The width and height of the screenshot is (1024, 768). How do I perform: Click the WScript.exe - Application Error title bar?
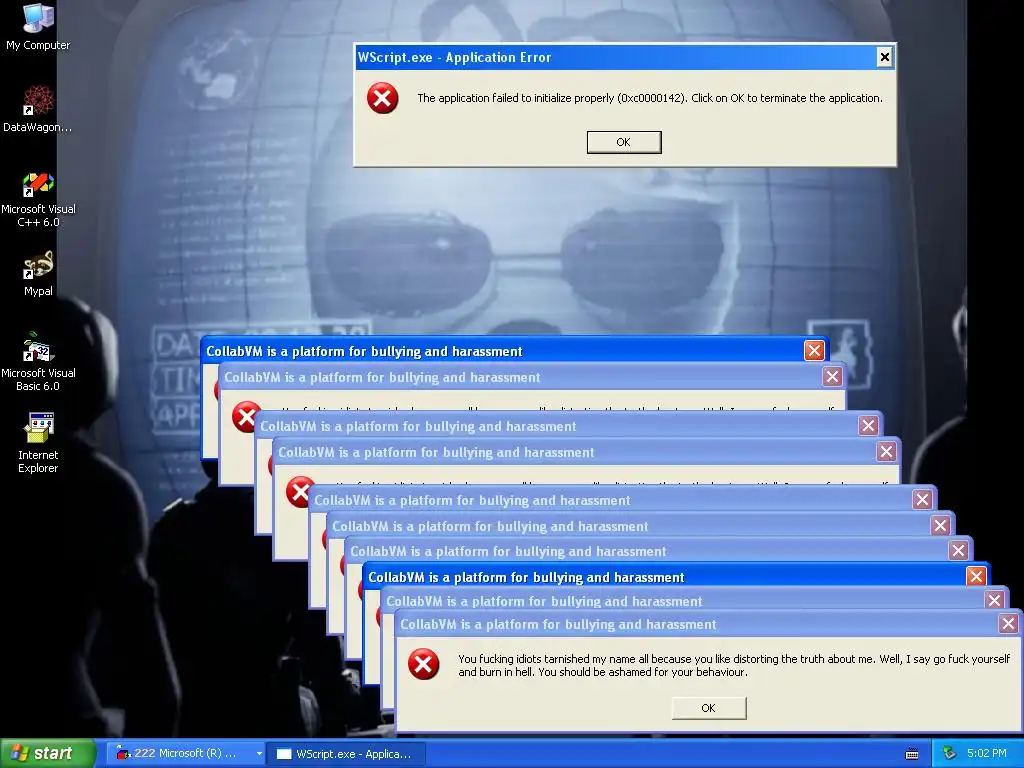click(x=625, y=57)
